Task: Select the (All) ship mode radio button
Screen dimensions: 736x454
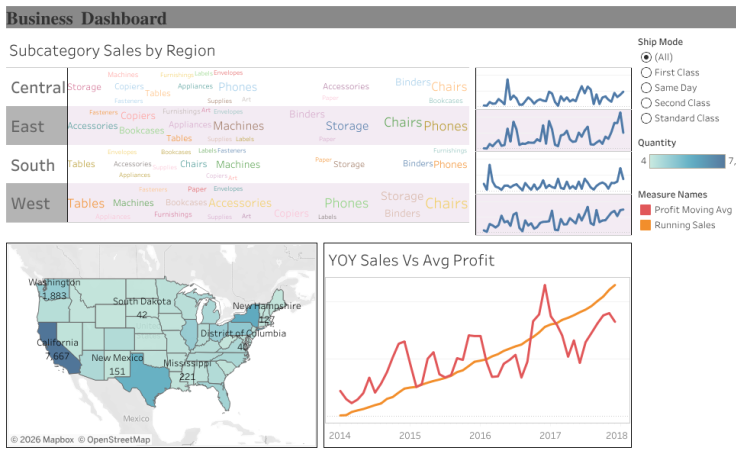Action: (x=645, y=57)
